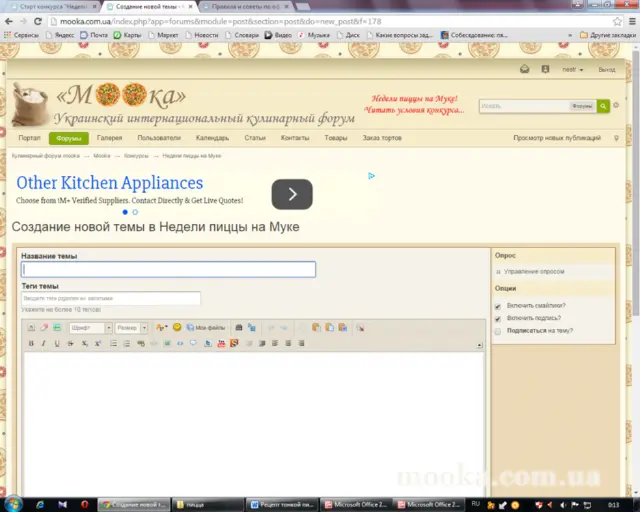Apply italic formatting in the editor
Viewport: 640px width, 512px height.
point(44,343)
